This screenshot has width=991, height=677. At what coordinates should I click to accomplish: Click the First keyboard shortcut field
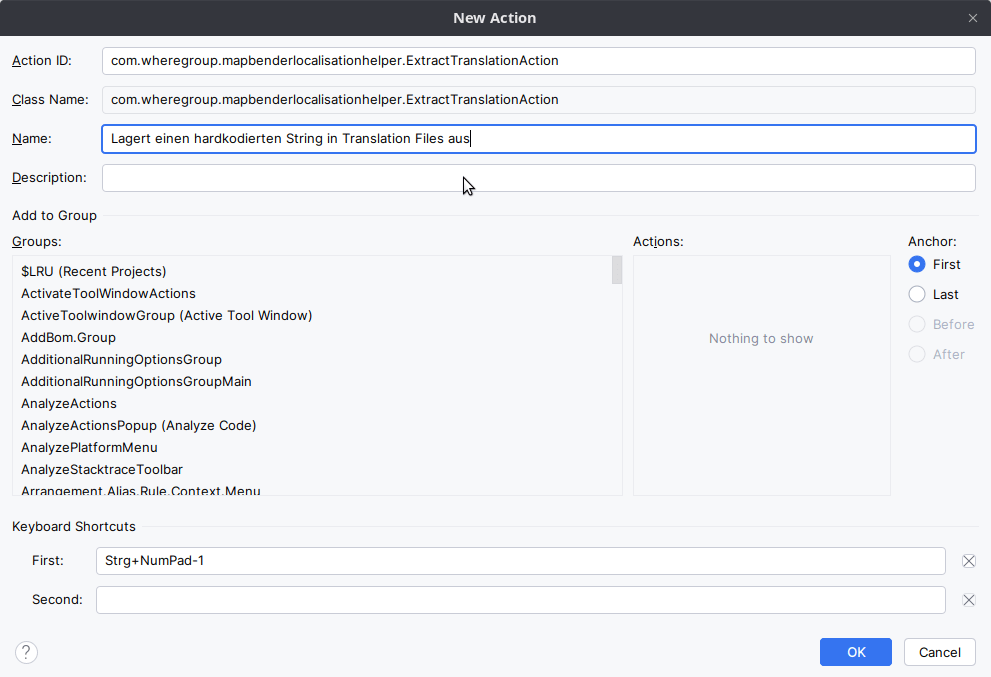[x=520, y=561]
